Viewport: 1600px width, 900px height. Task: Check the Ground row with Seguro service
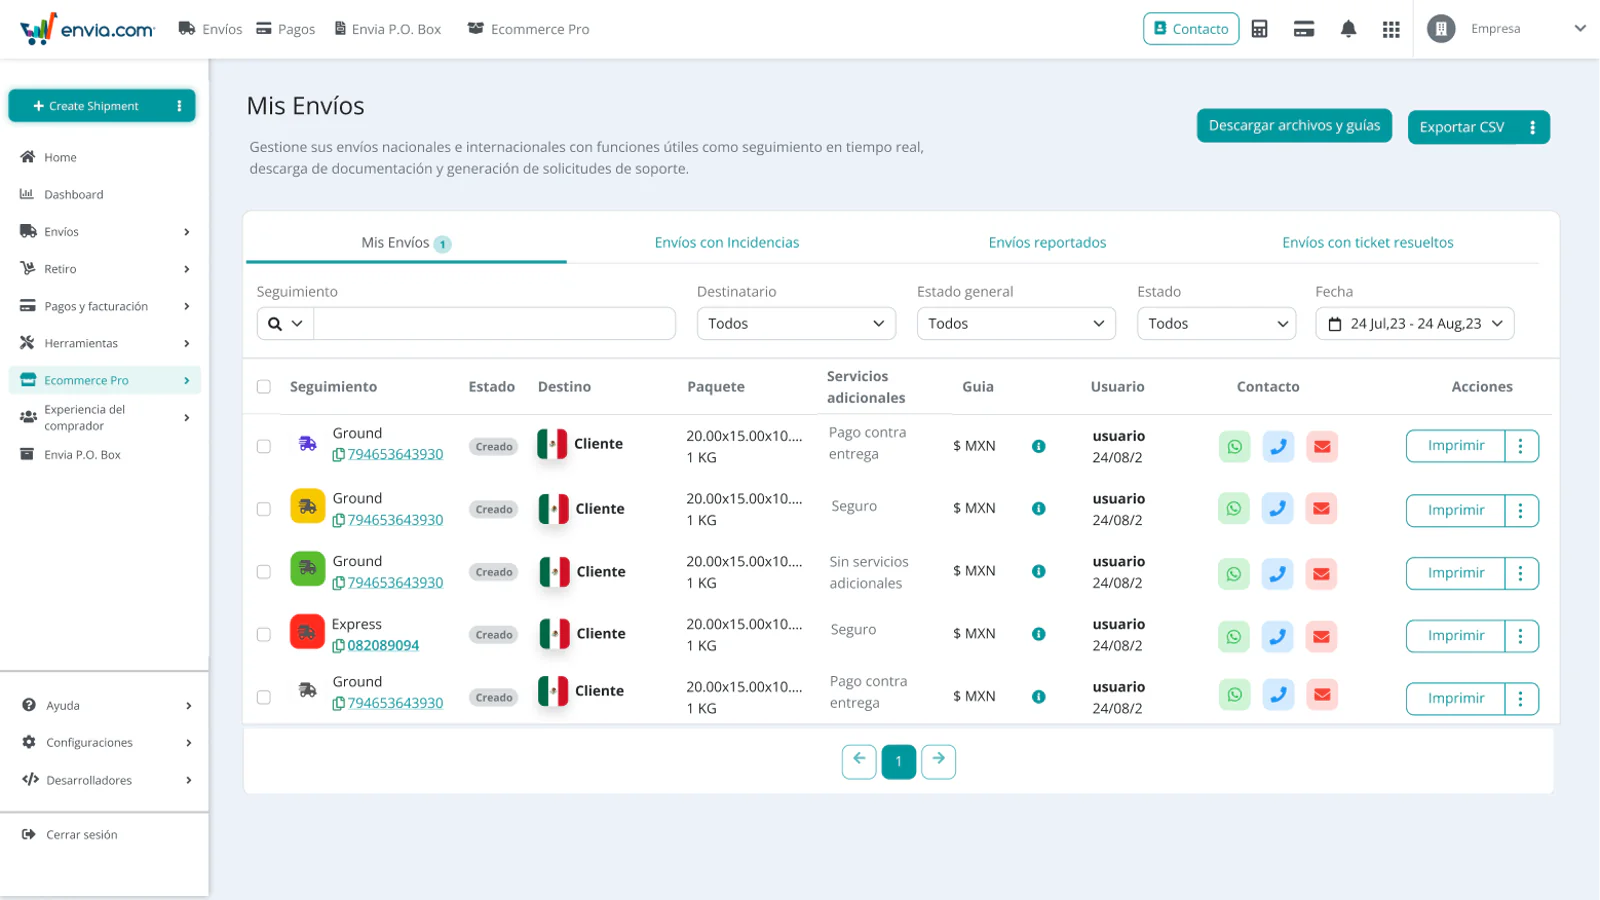pyautogui.click(x=264, y=509)
